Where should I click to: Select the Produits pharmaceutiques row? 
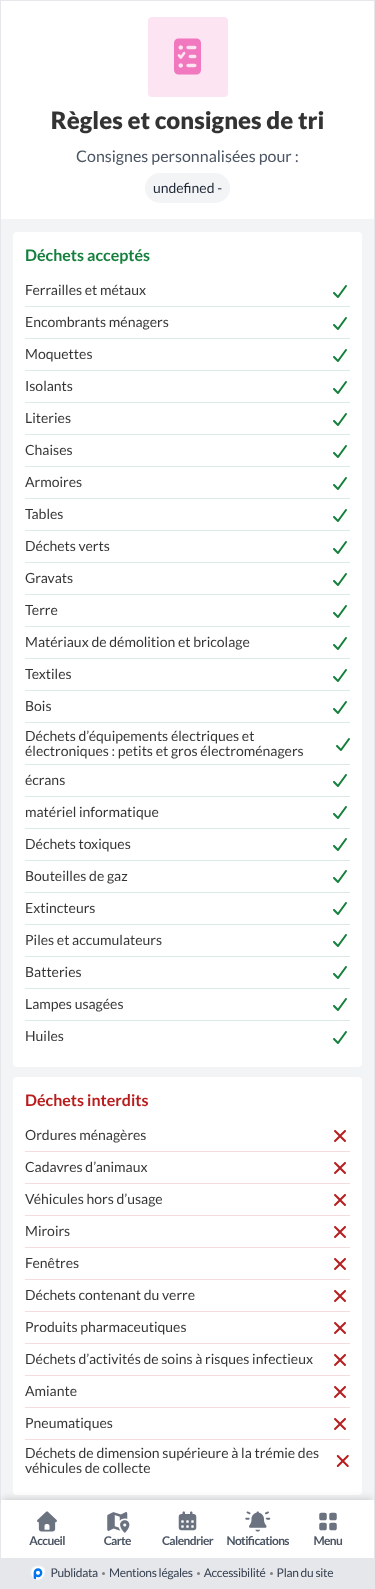pyautogui.click(x=187, y=1328)
